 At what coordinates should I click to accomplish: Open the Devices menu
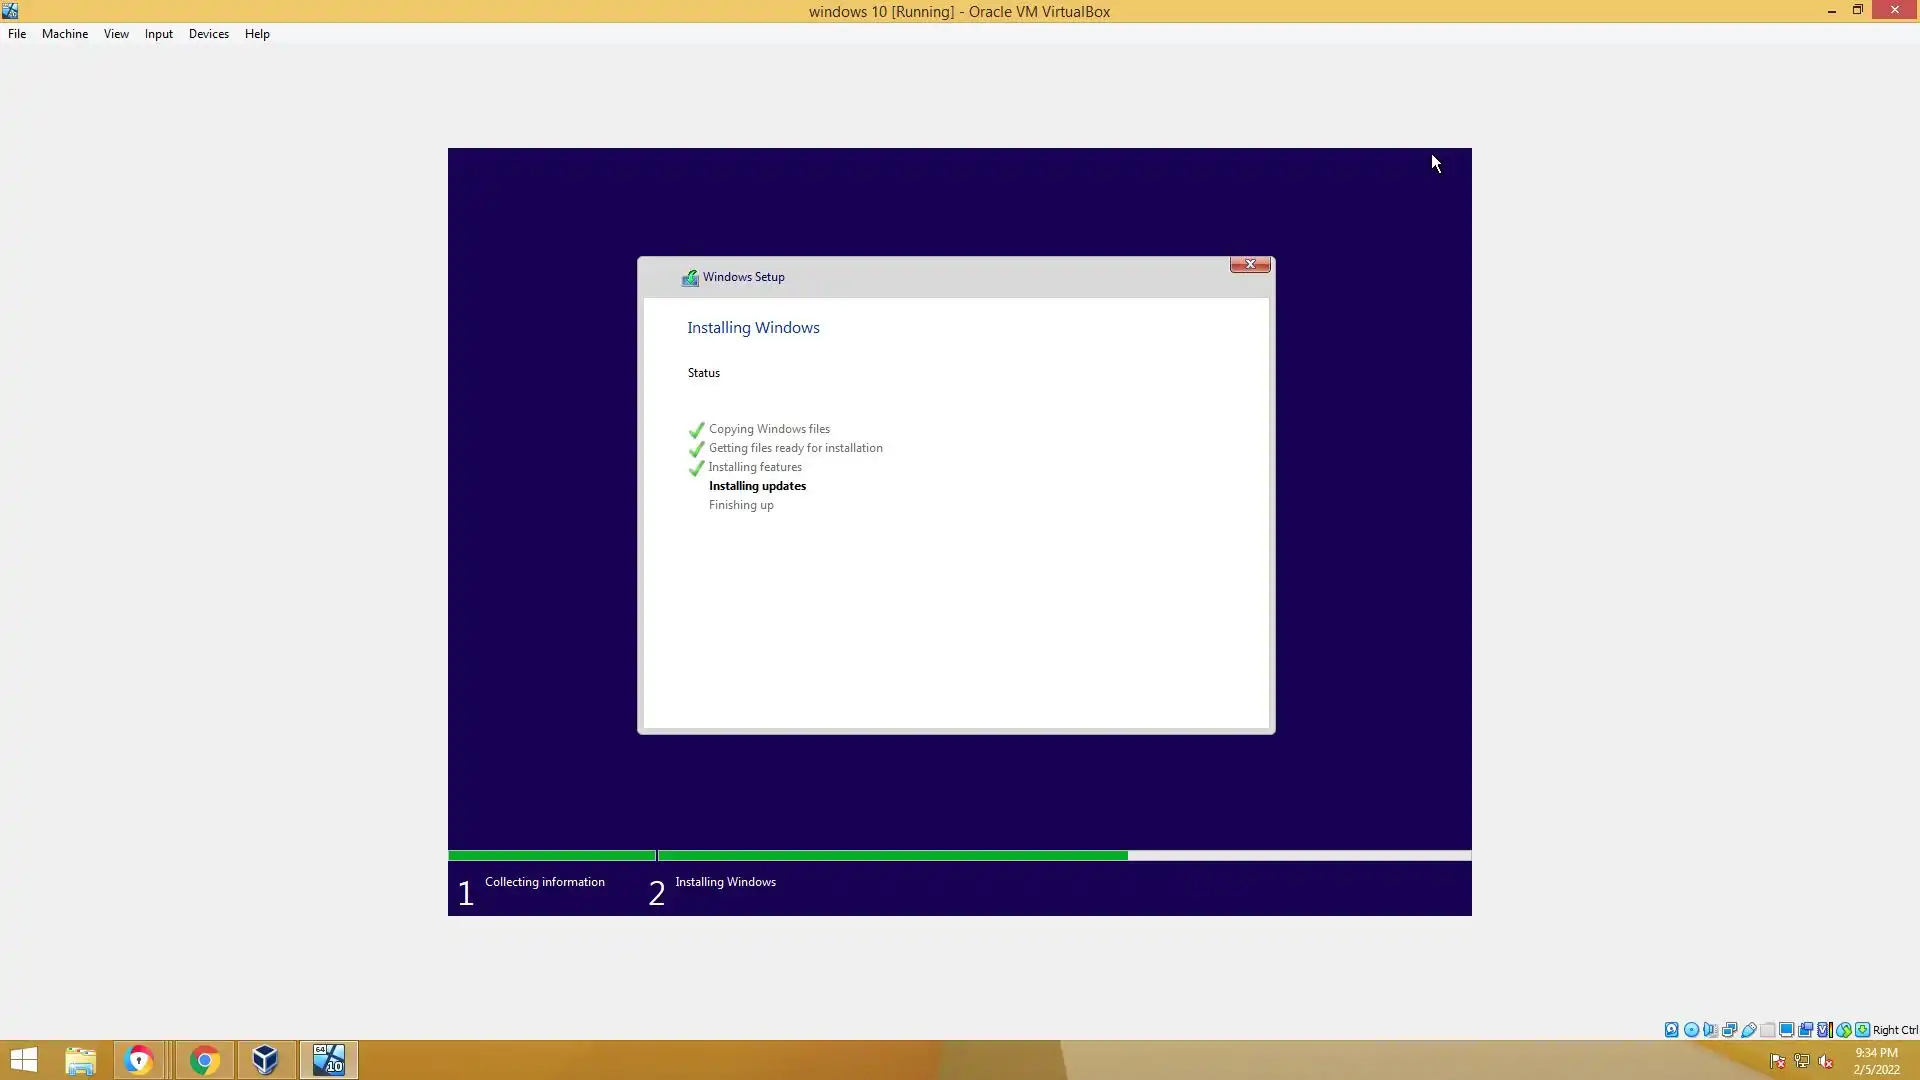coord(208,34)
